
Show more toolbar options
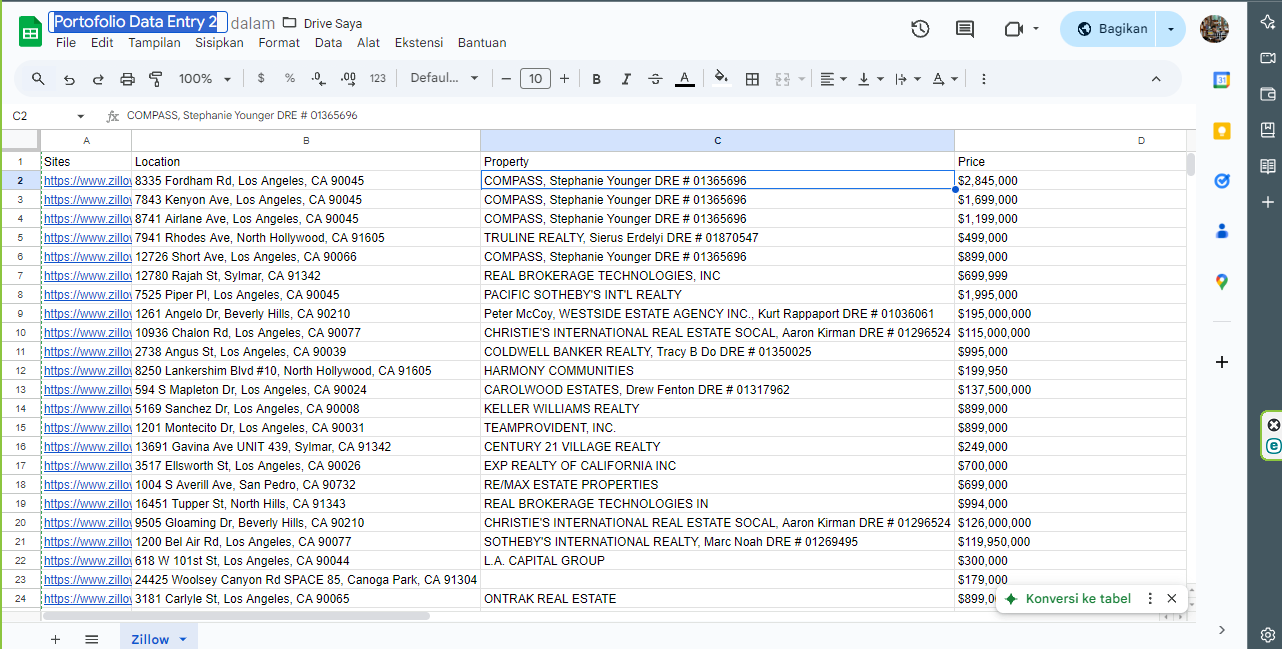click(x=984, y=78)
